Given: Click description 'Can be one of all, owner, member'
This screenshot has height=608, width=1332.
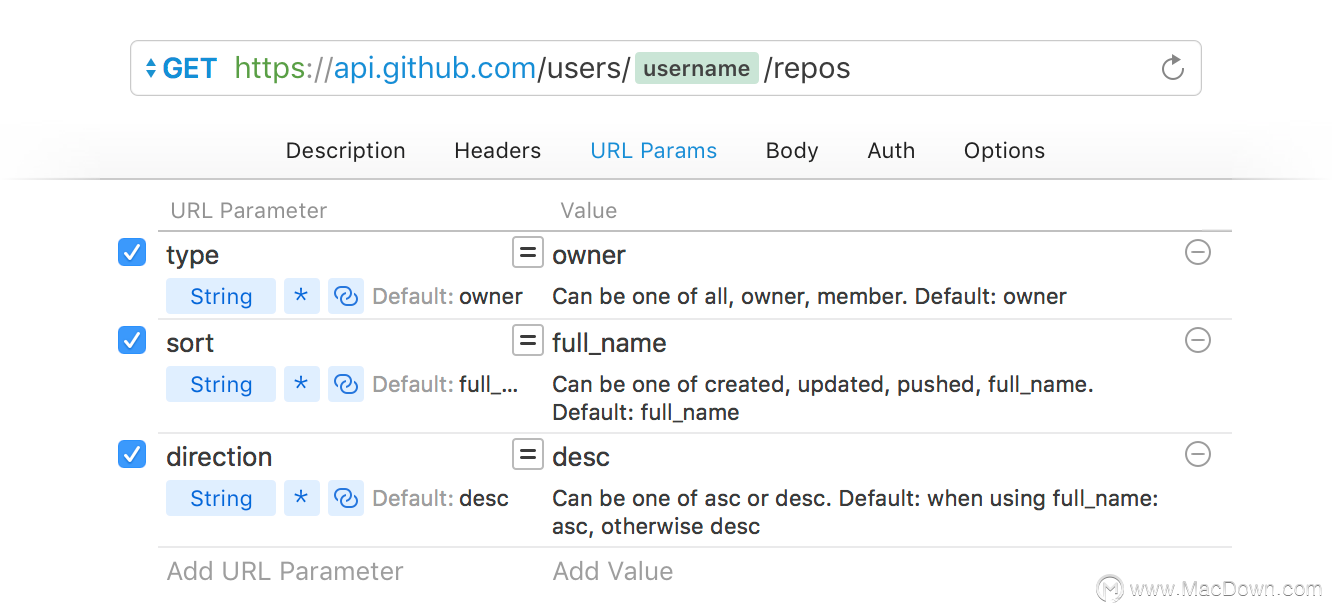Looking at the screenshot, I should point(809,297).
